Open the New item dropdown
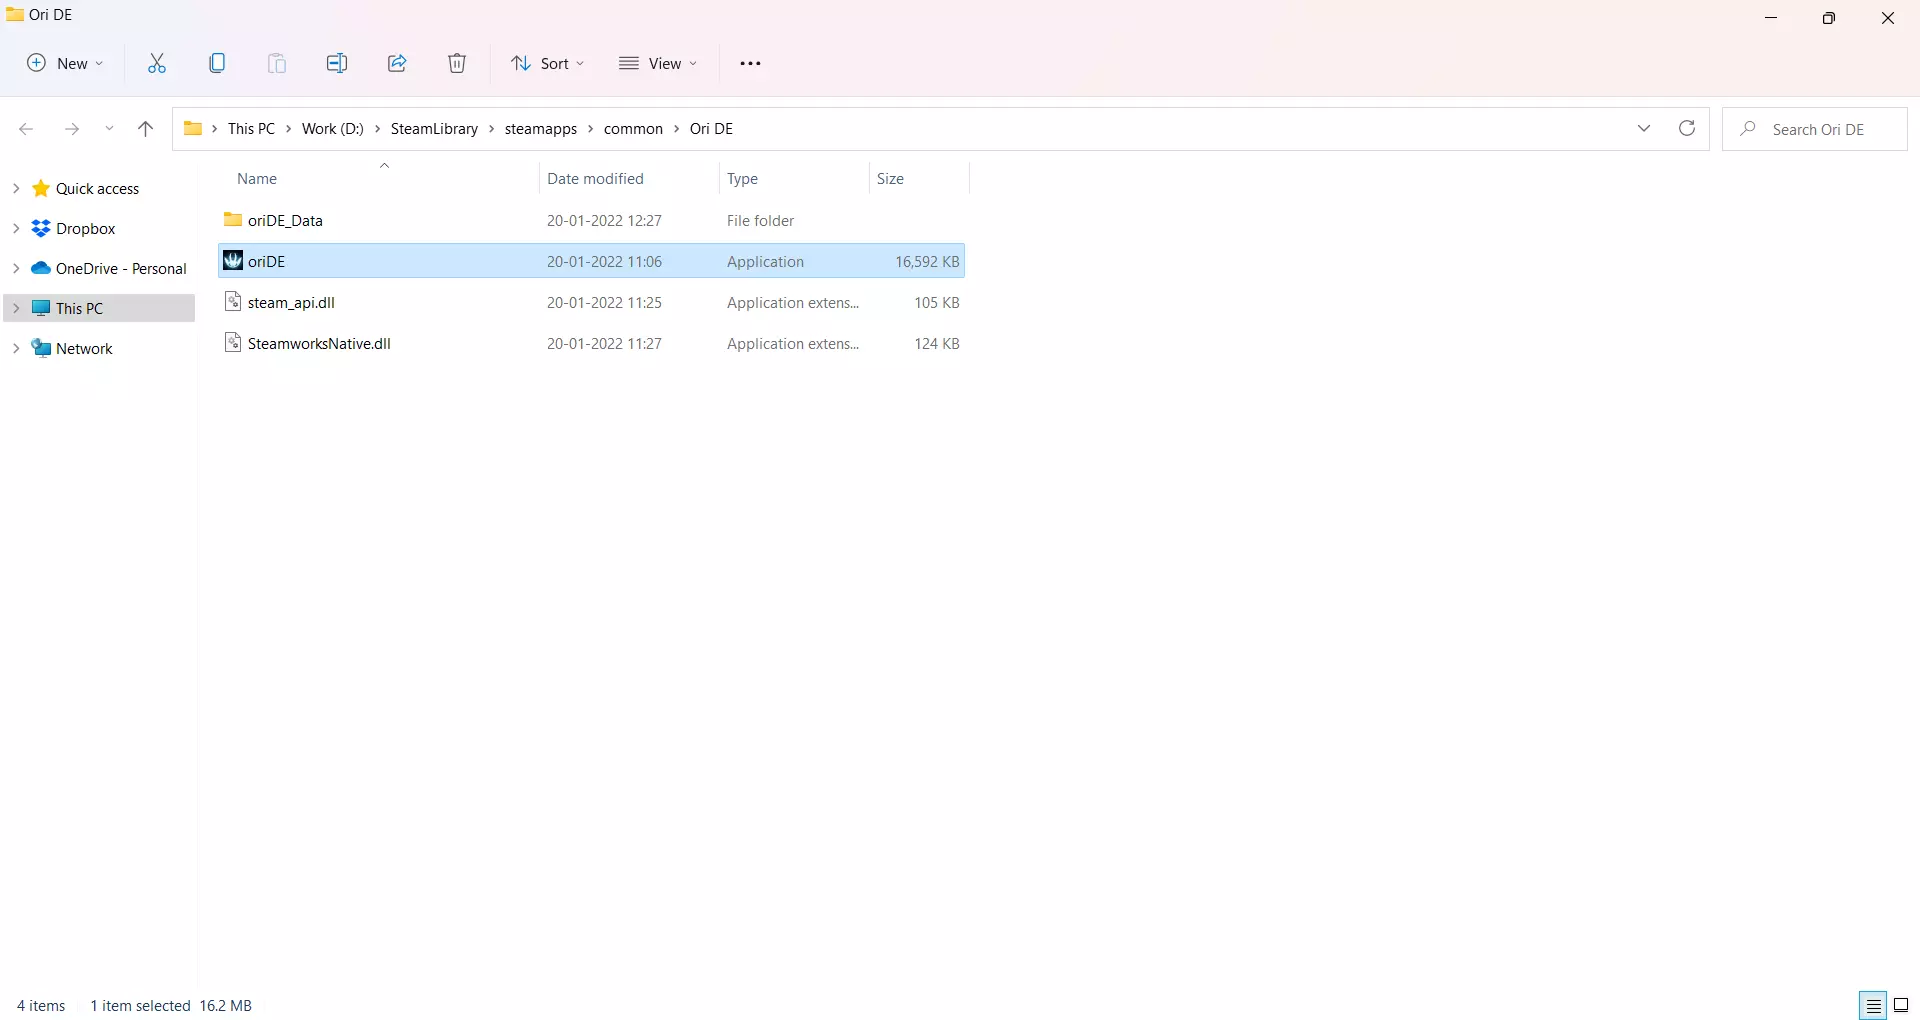This screenshot has height=1020, width=1920. pos(65,64)
